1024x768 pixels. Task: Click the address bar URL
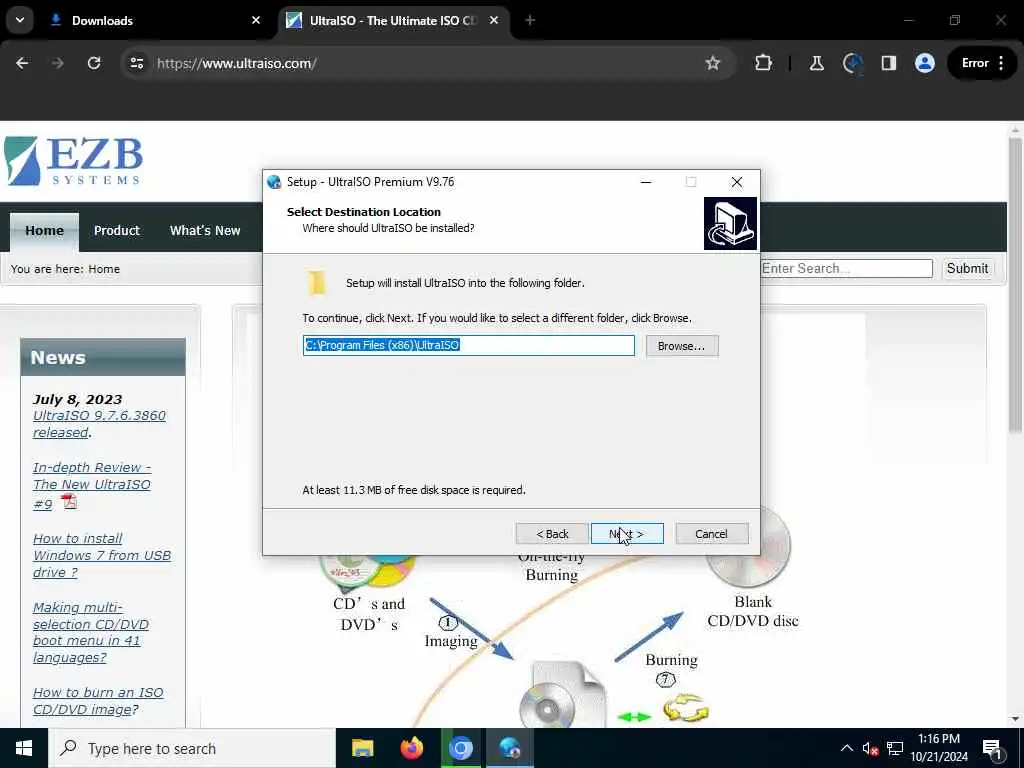coord(237,63)
